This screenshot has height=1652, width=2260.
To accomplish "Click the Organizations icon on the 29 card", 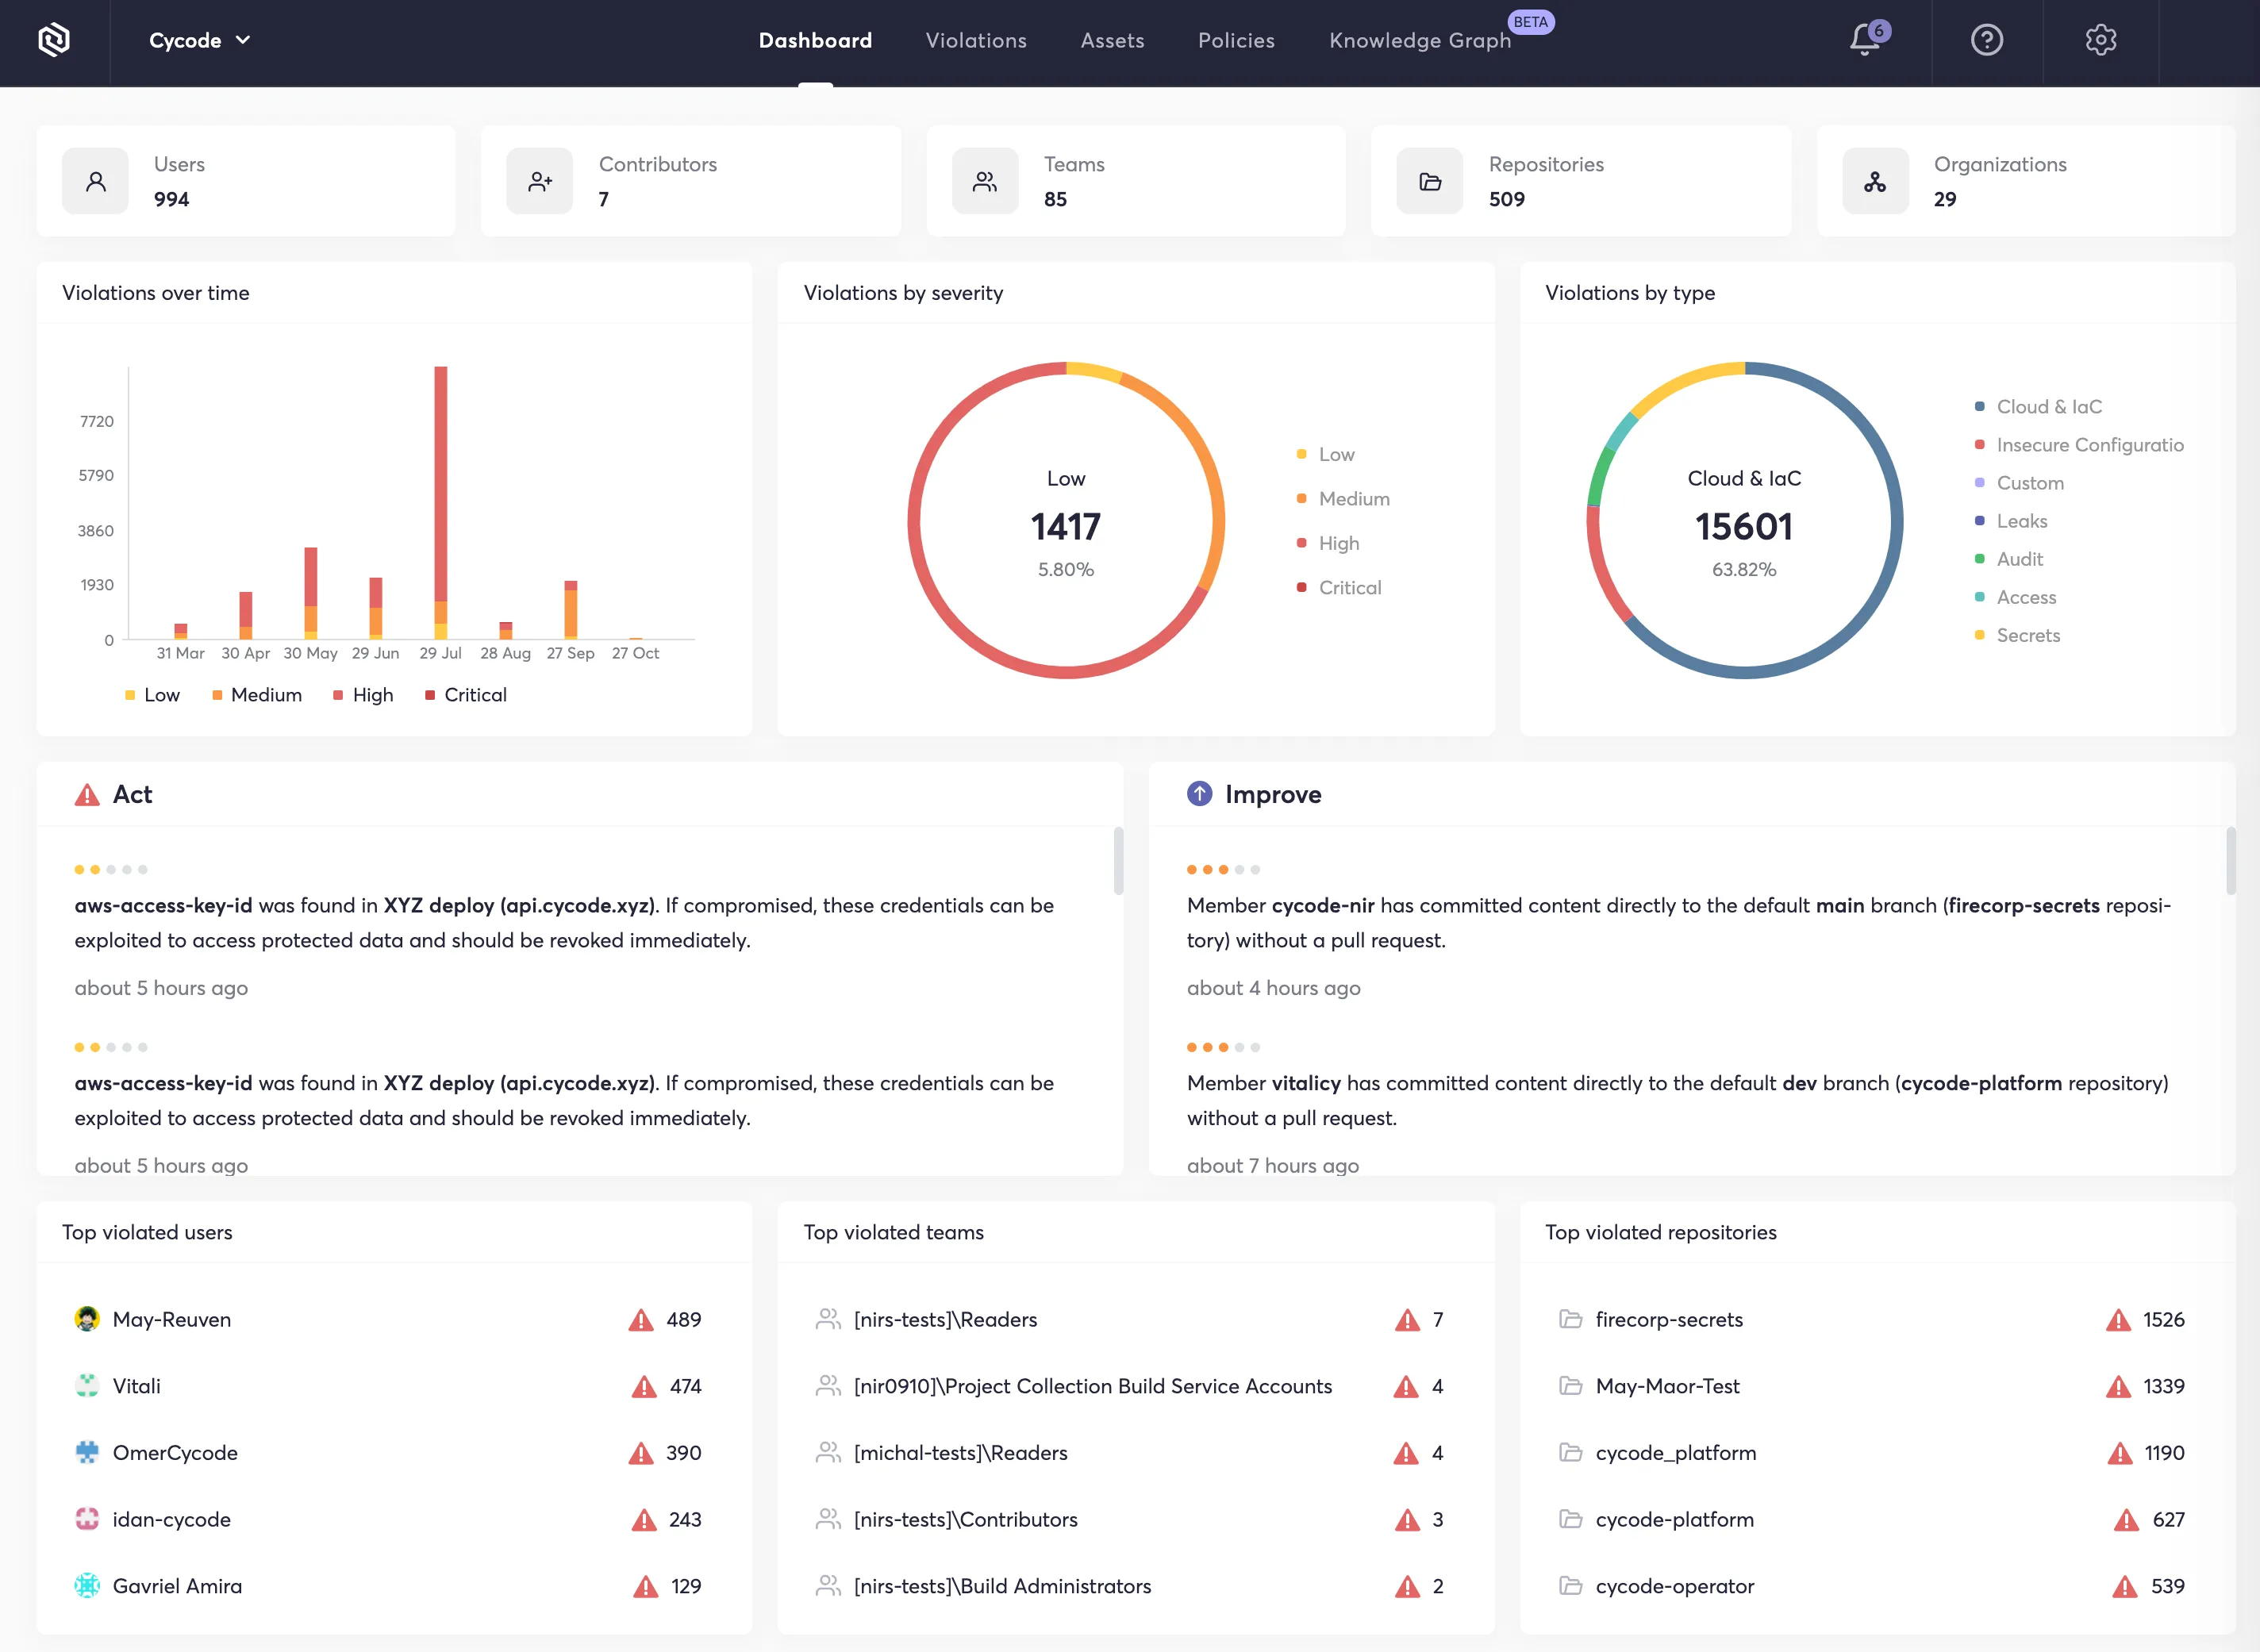I will pyautogui.click(x=1874, y=181).
